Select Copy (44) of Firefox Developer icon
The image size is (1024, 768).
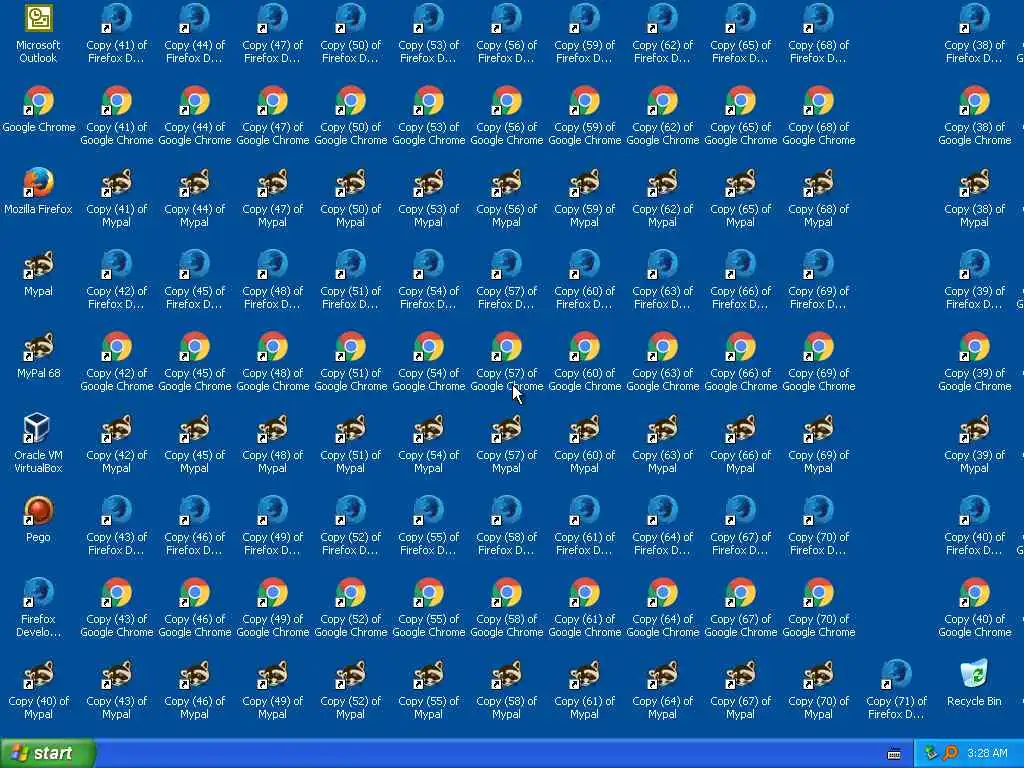point(194,18)
